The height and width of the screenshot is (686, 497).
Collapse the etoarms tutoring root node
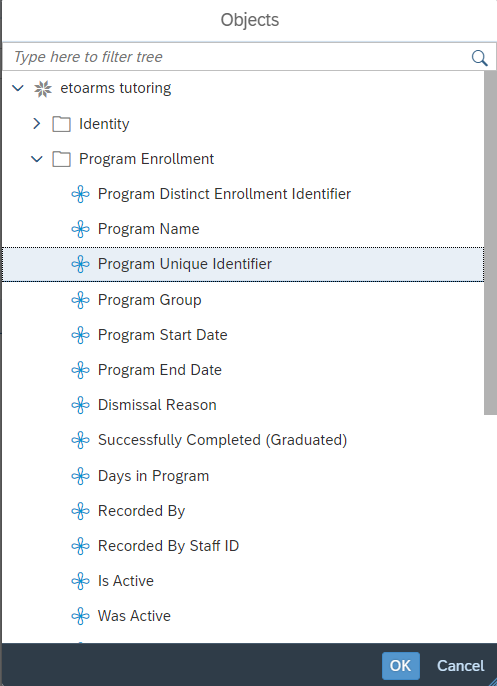(x=18, y=88)
